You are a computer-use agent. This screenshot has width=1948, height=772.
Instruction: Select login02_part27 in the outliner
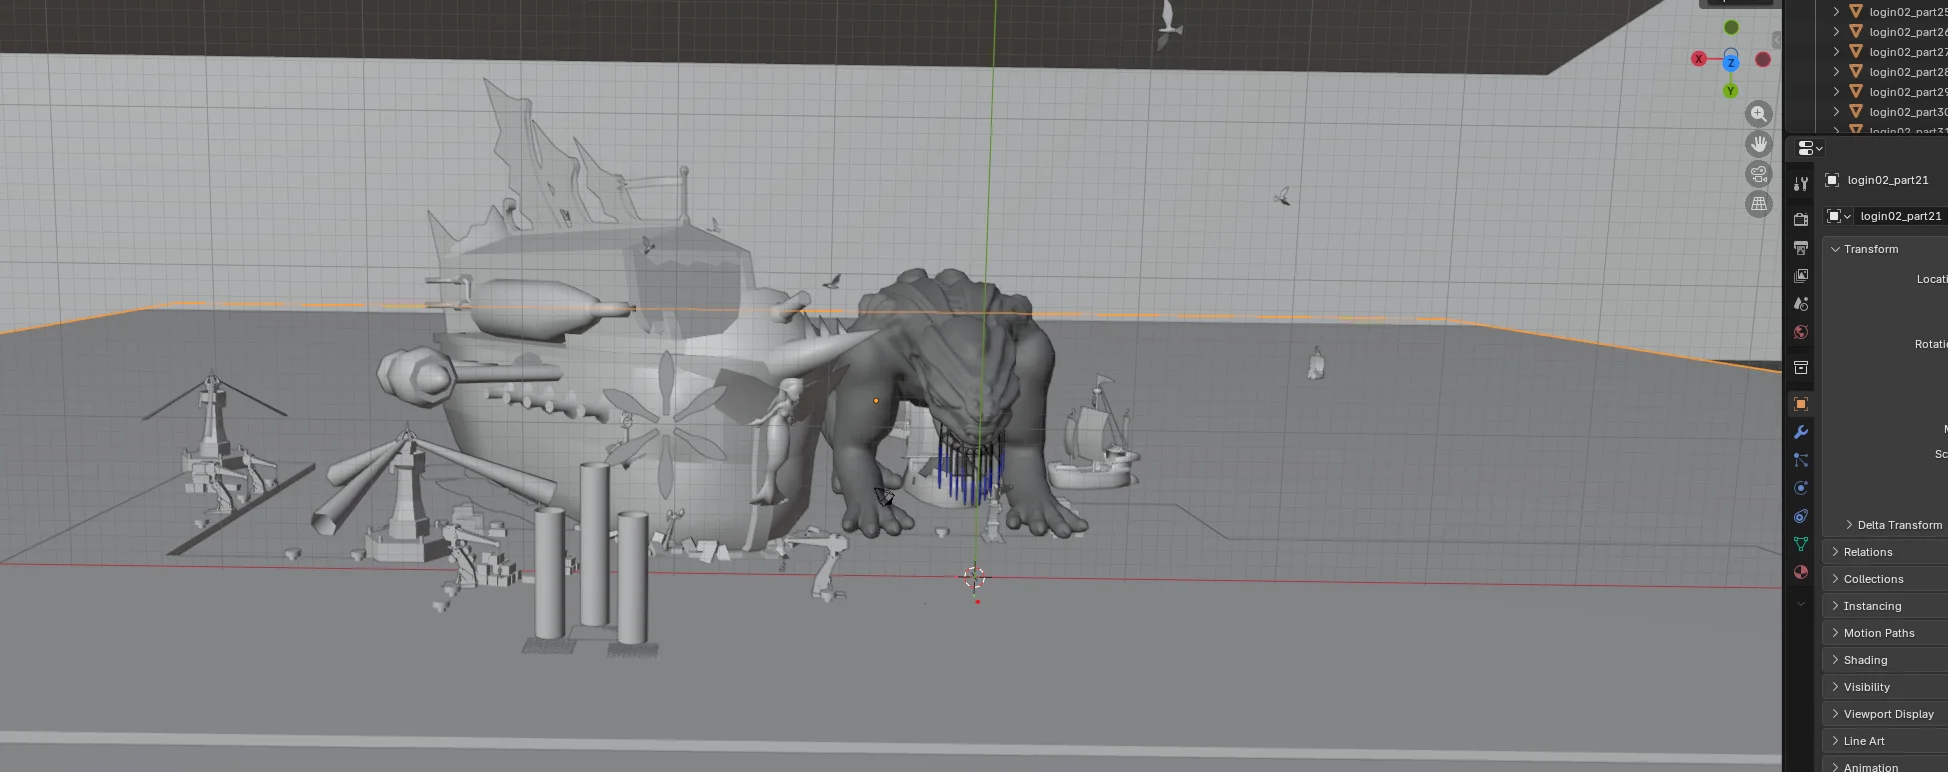(x=1906, y=52)
